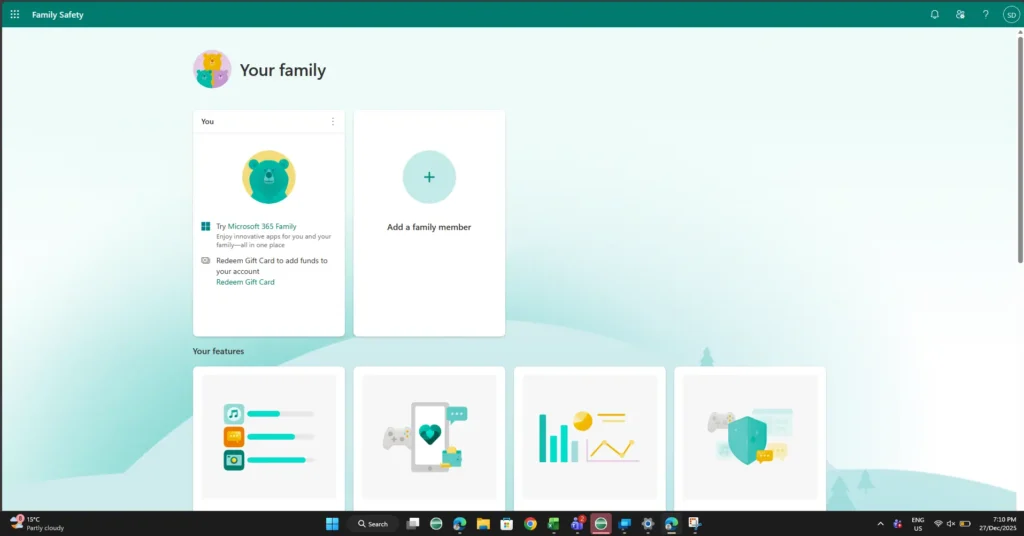1024x536 pixels.
Task: Launch Google Chrome from taskbar
Action: (530, 524)
